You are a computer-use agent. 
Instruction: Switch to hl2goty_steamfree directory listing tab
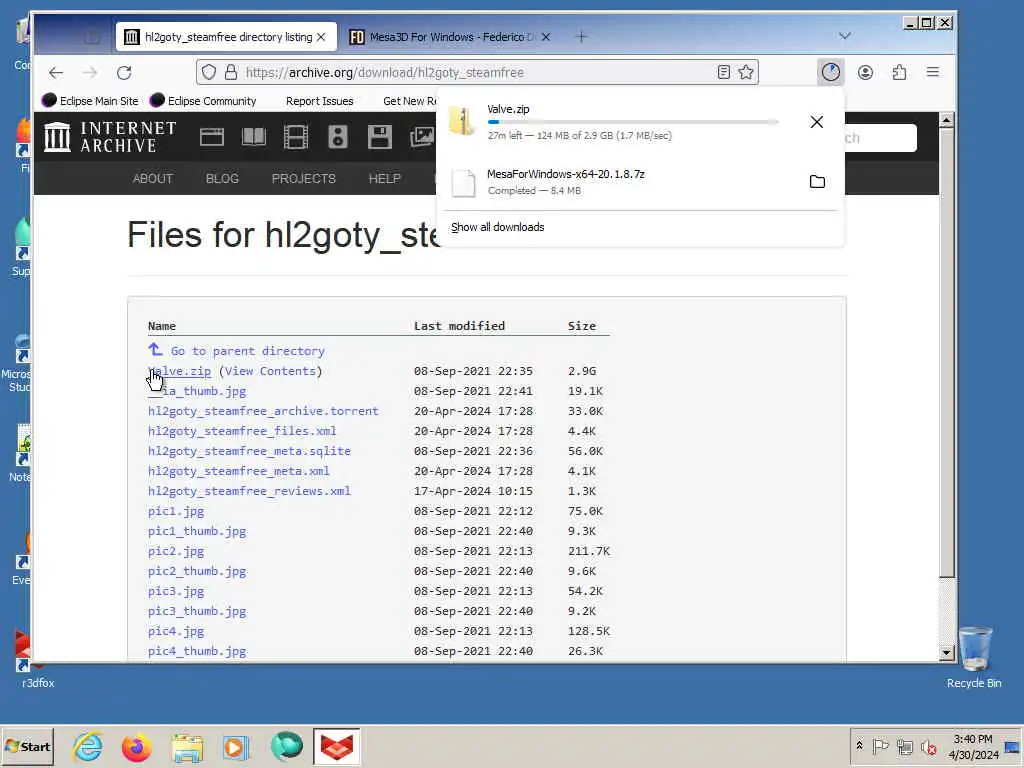click(226, 37)
